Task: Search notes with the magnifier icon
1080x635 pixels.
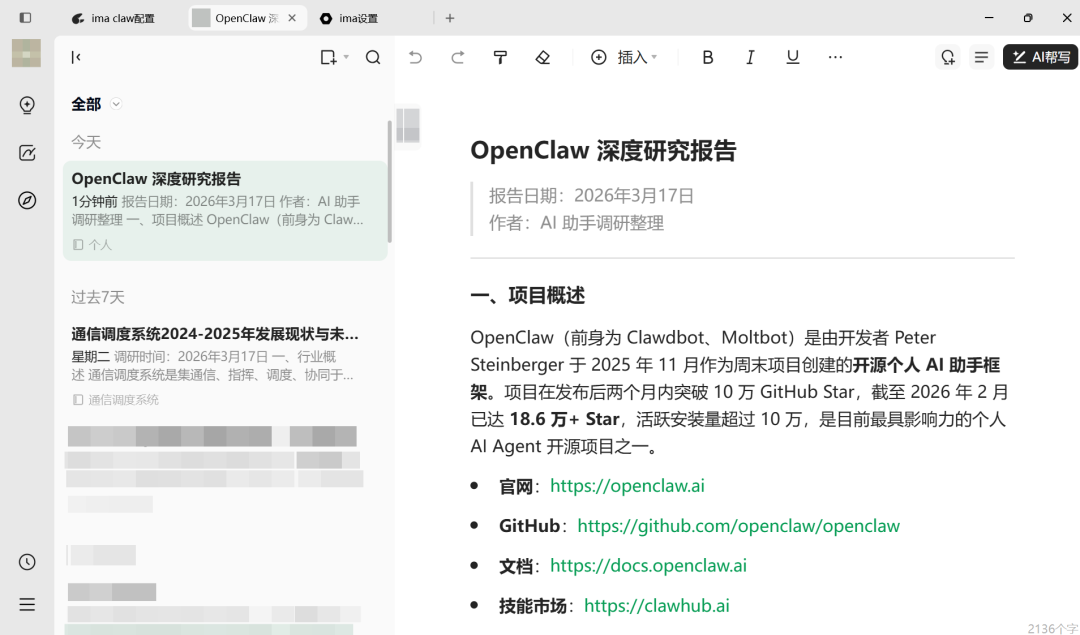Action: [373, 57]
